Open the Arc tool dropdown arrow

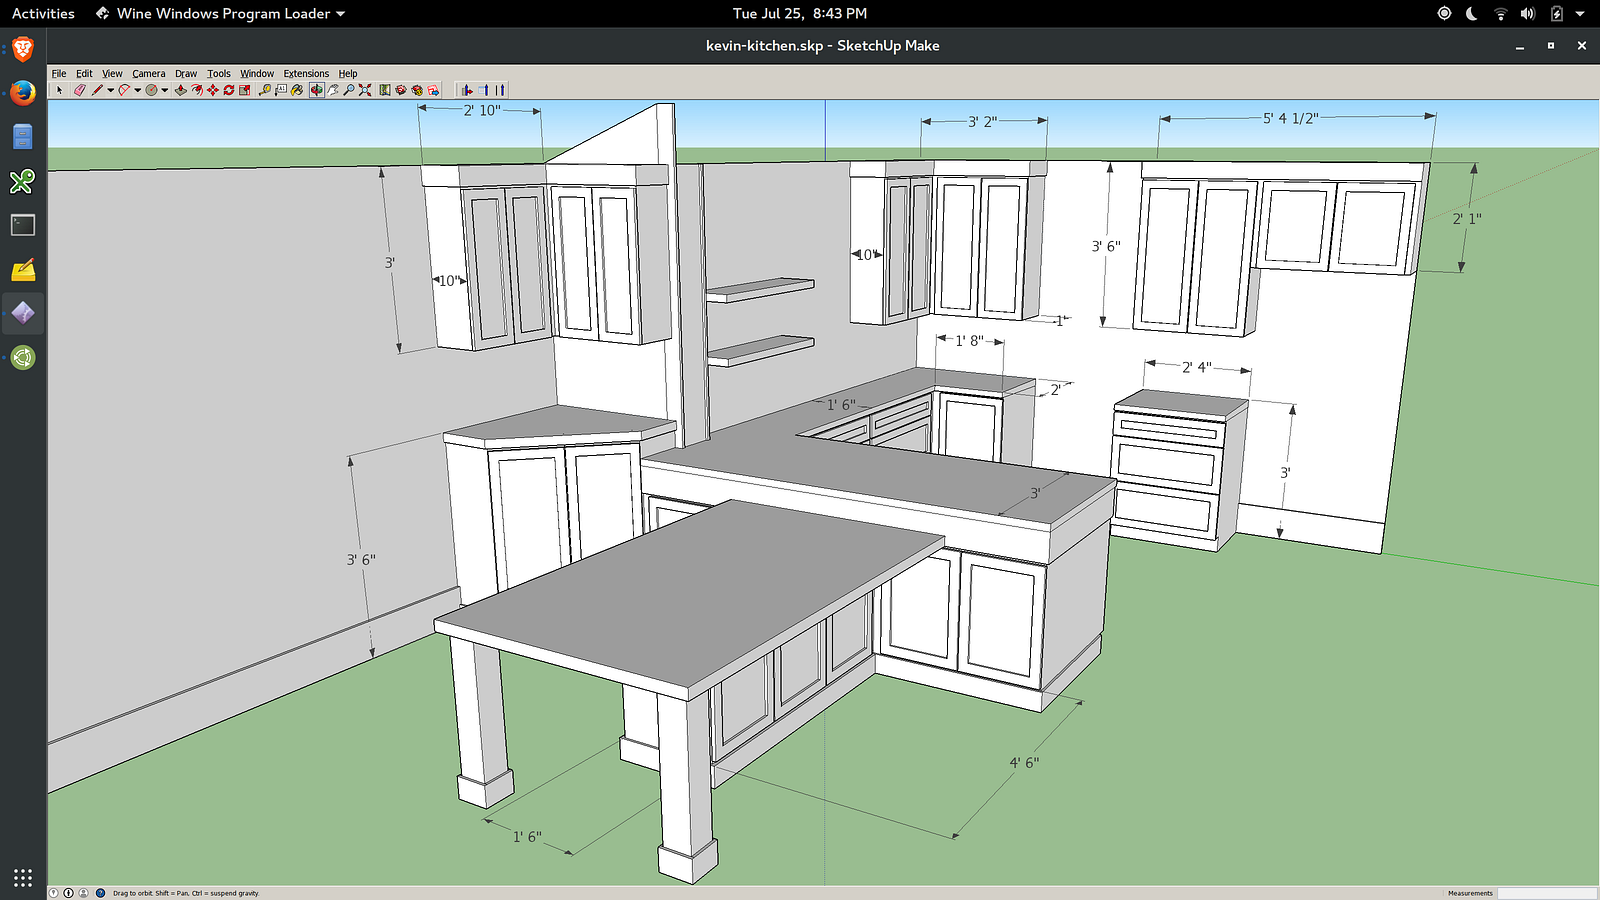point(137,90)
